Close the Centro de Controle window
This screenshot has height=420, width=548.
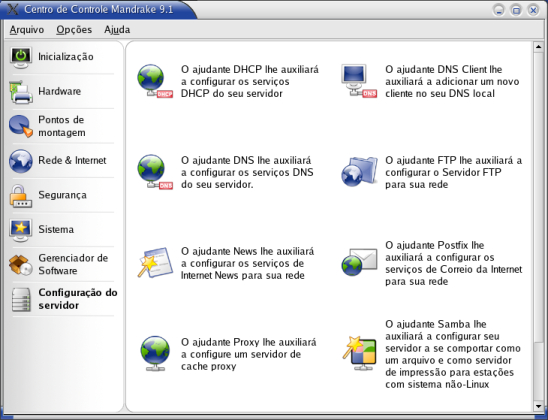pyautogui.click(x=533, y=10)
